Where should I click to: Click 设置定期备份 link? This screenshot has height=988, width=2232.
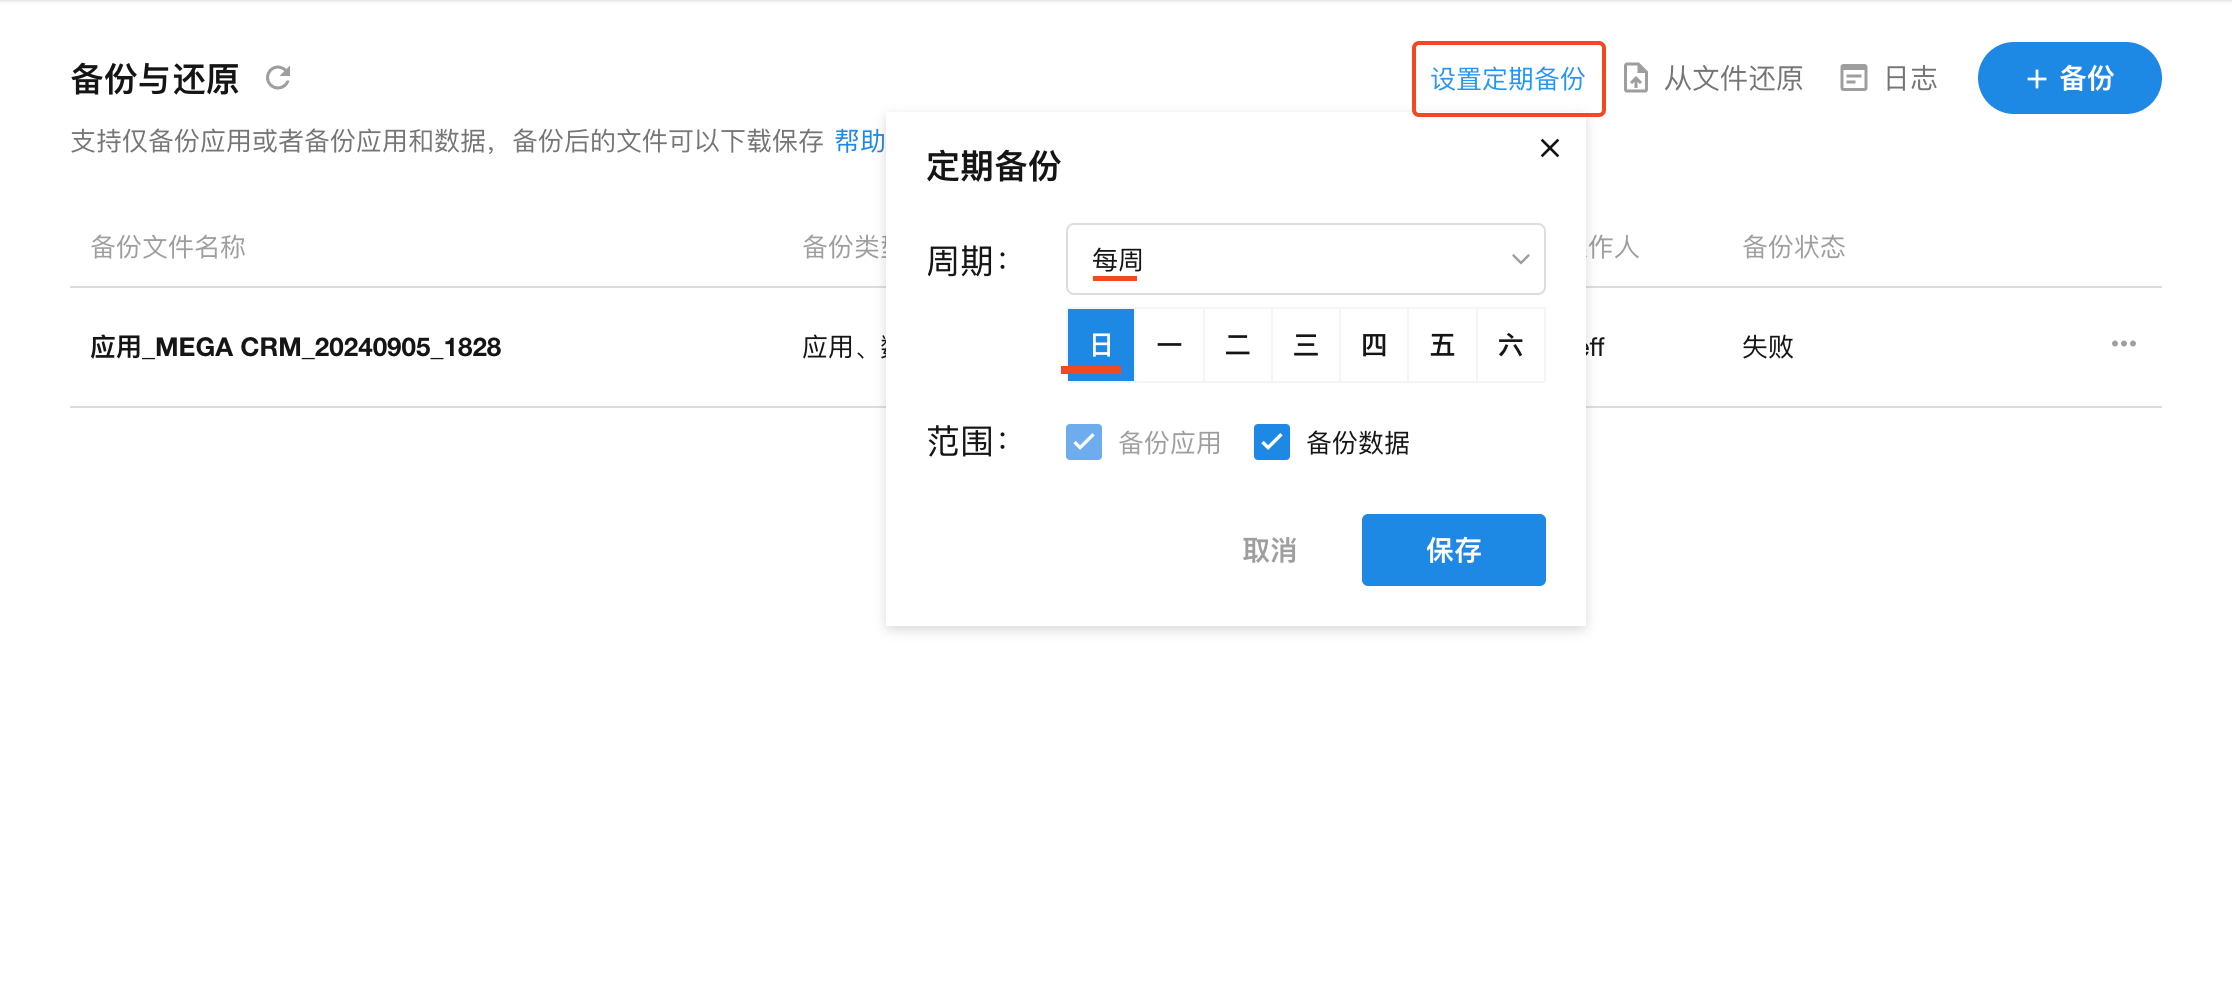point(1507,79)
